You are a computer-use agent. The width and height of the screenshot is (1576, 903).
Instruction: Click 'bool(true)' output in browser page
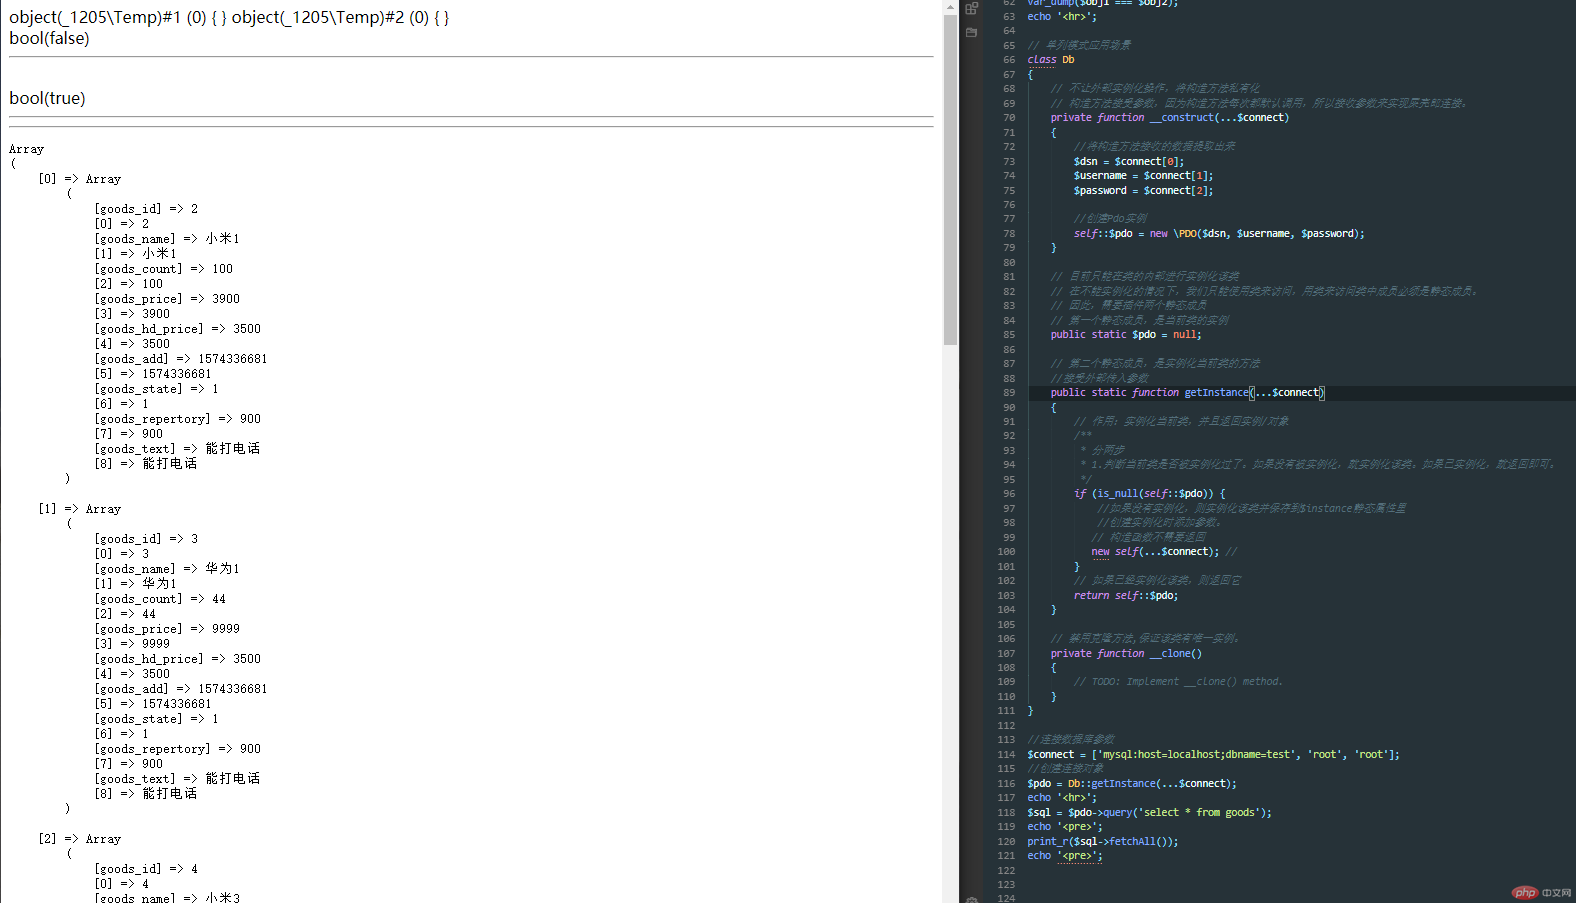(47, 98)
